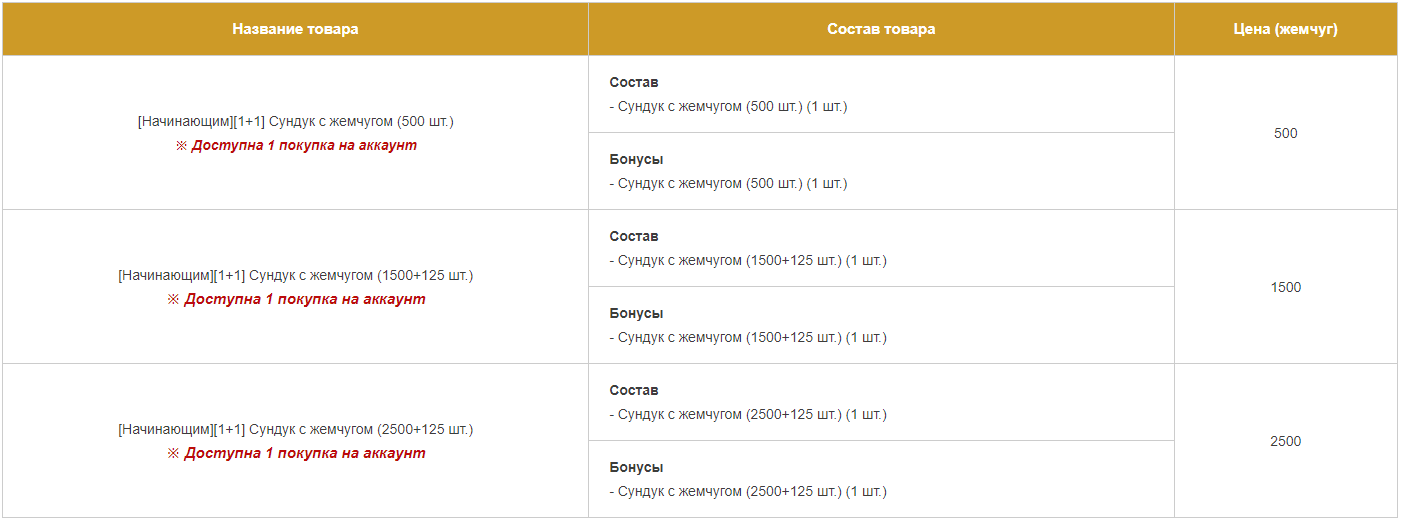Click the price value 2500
Screen dimensions: 1401x521
[x=1285, y=441]
